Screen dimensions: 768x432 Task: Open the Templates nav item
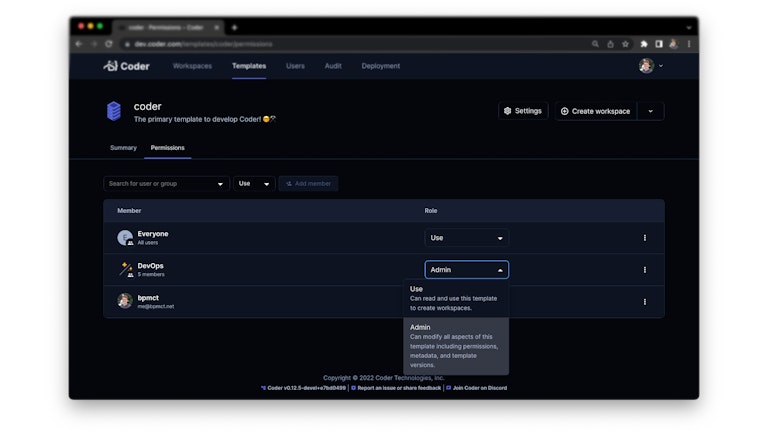point(249,66)
